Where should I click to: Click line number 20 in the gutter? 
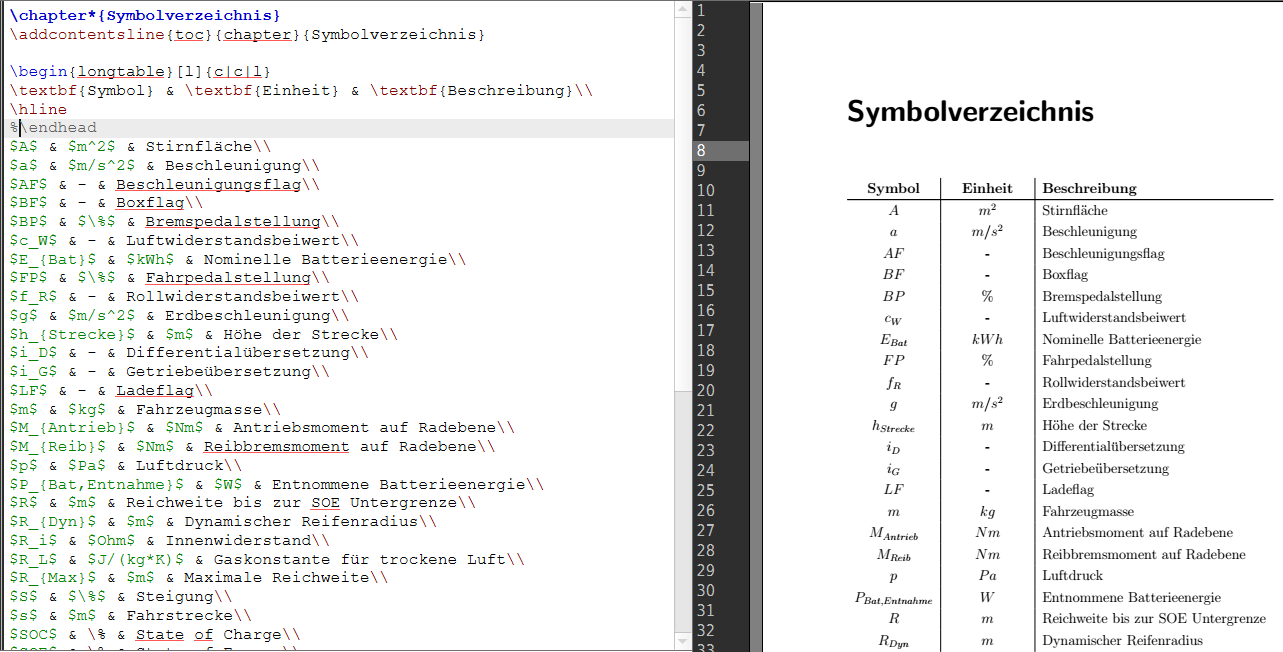(x=707, y=391)
